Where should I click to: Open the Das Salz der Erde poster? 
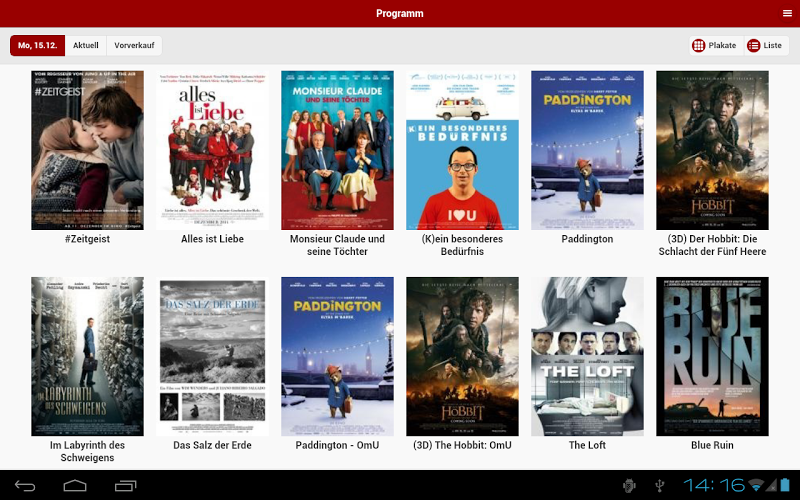[212, 356]
